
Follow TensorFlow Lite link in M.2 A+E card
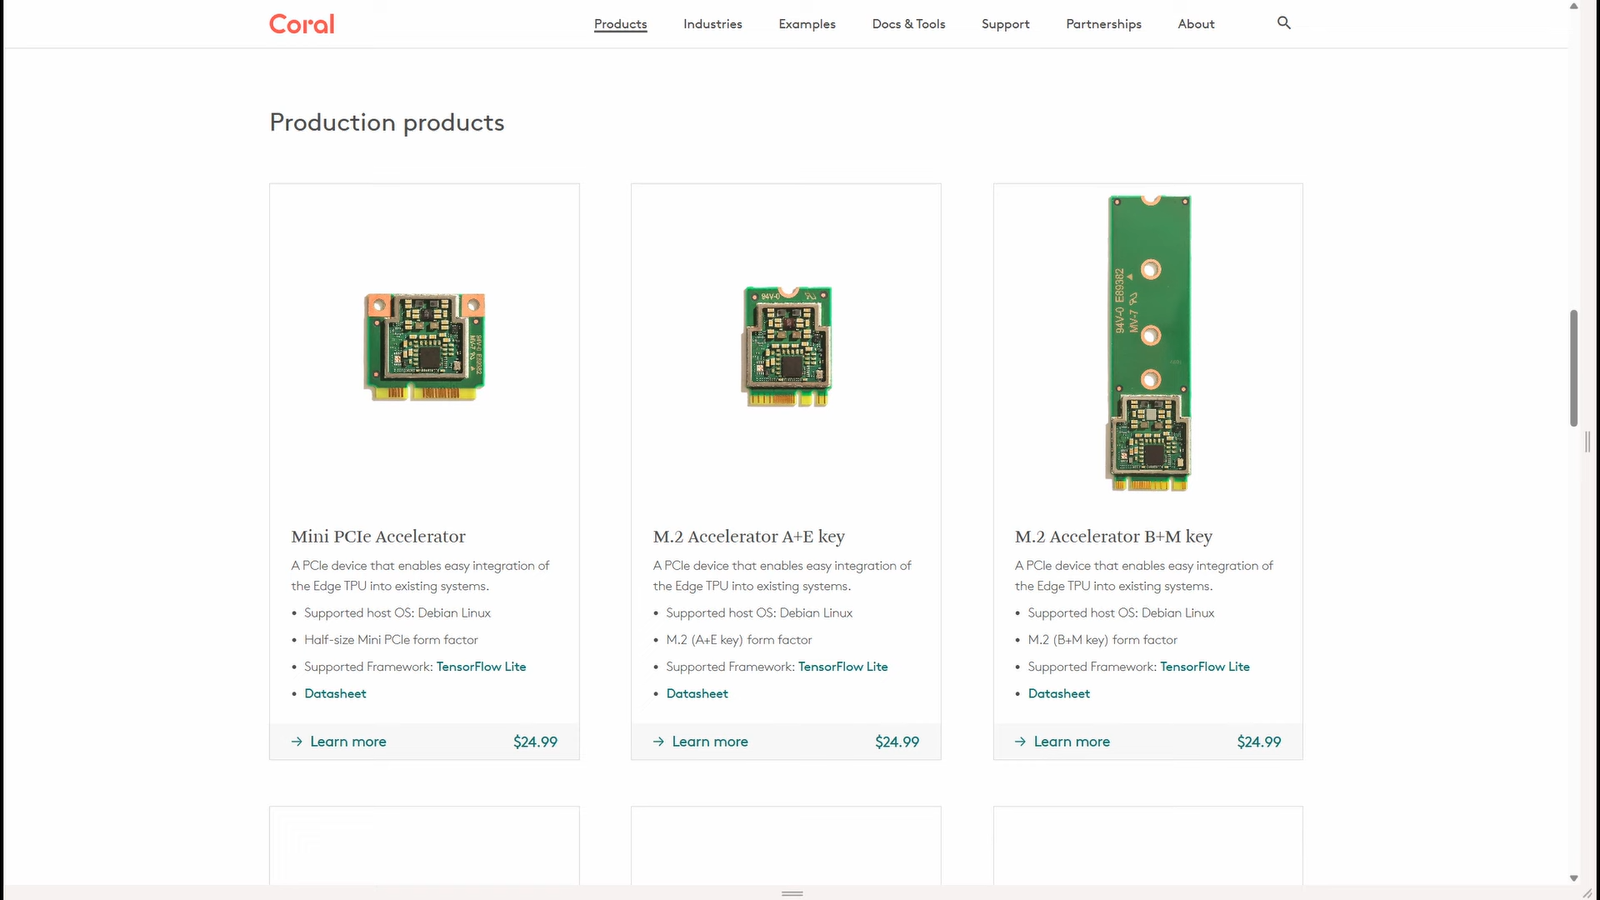point(843,667)
